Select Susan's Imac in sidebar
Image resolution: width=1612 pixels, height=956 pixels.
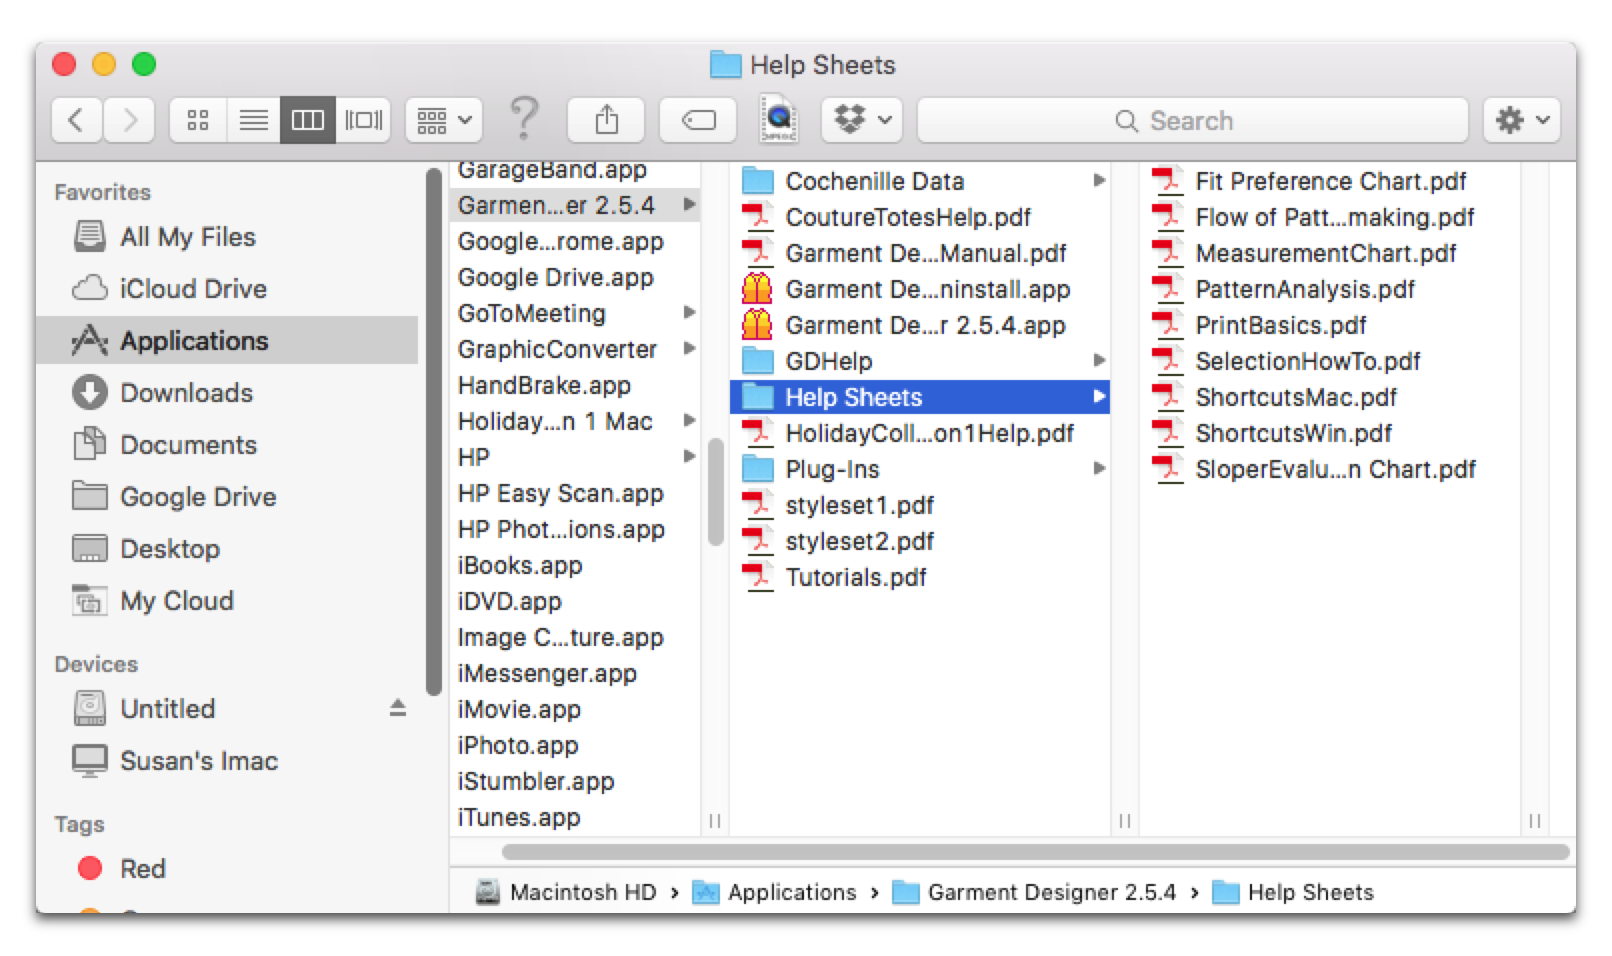(227, 761)
